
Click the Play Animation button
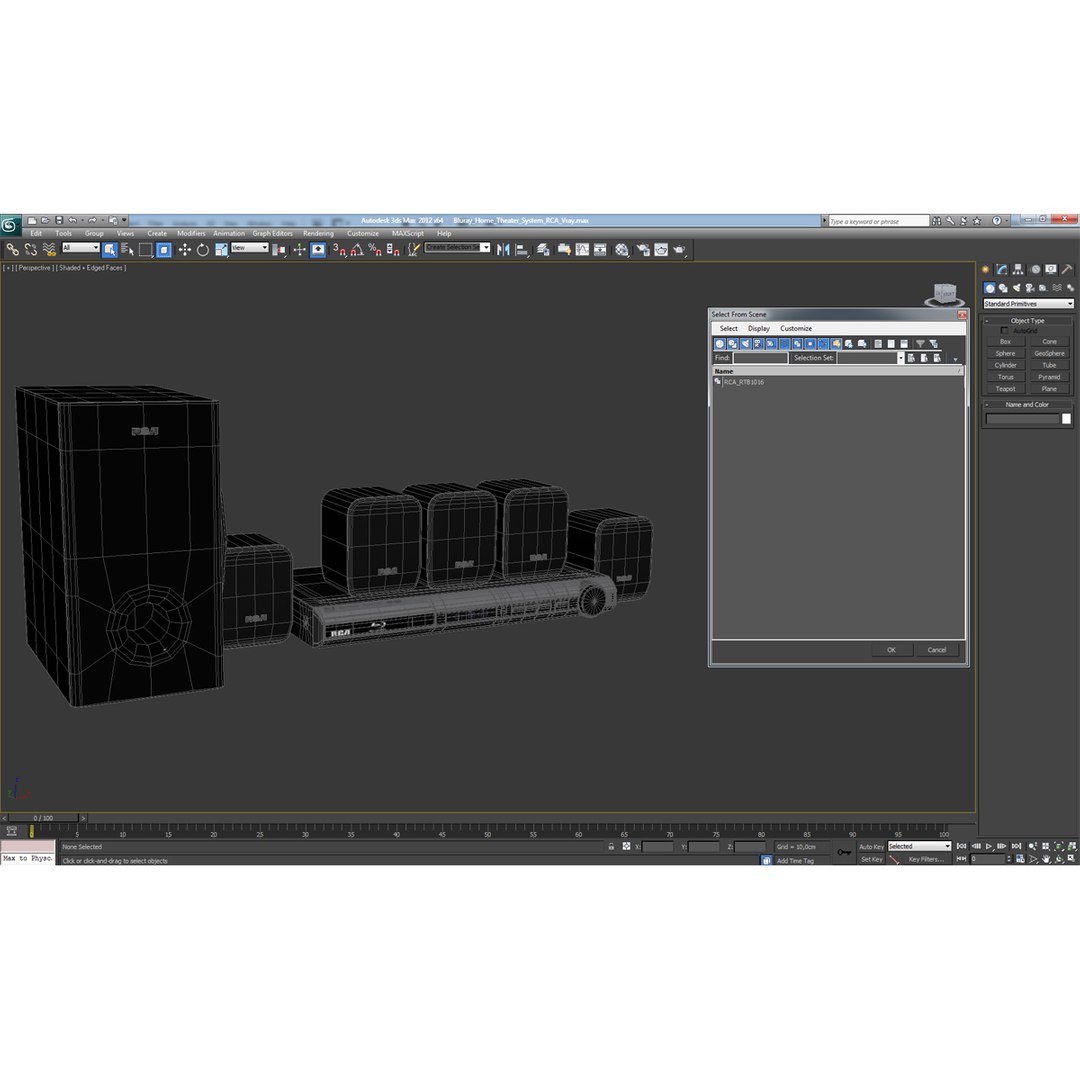tap(989, 846)
